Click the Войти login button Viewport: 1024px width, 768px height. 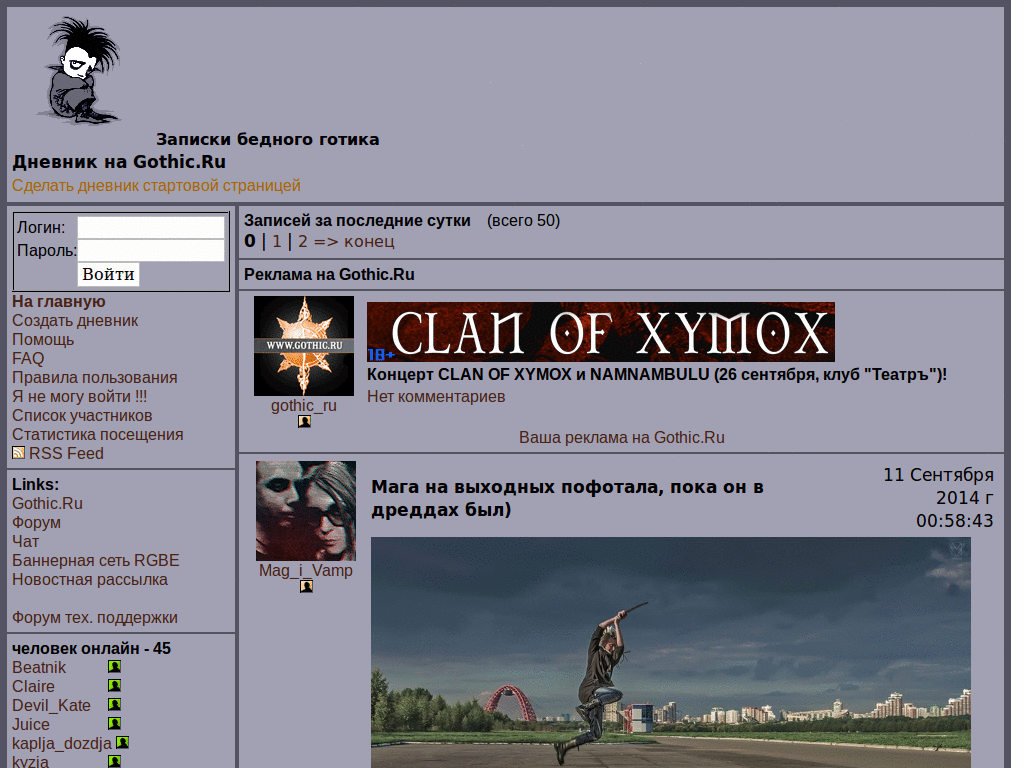pos(108,274)
